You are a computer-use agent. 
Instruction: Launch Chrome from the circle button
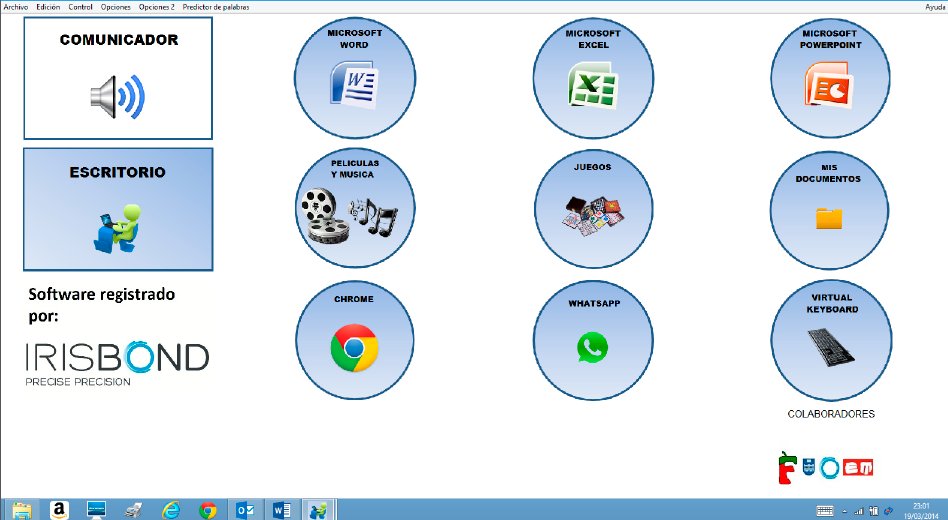click(354, 341)
